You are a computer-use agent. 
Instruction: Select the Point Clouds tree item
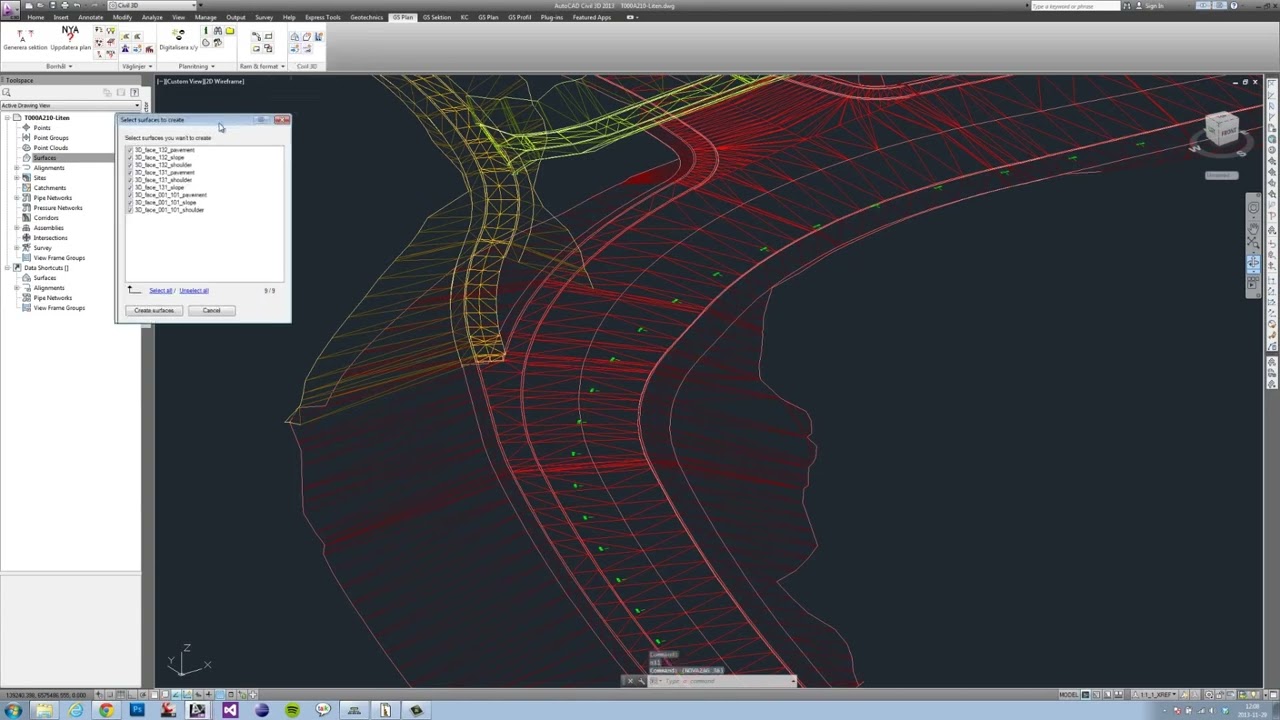pyautogui.click(x=51, y=148)
